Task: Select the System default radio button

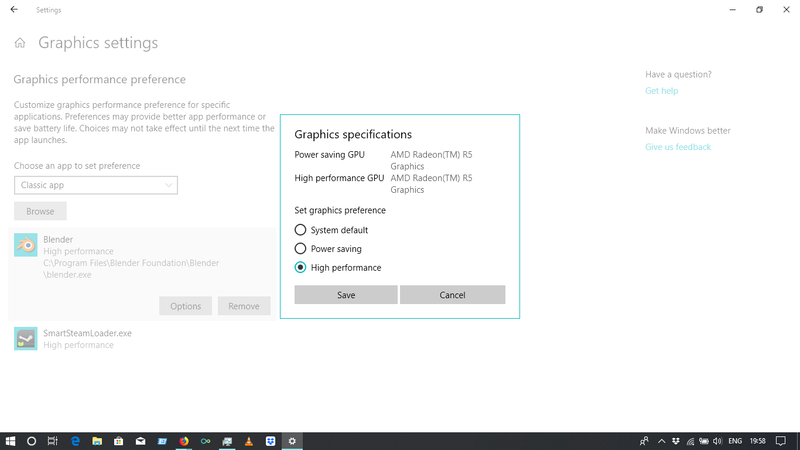Action: click(x=300, y=230)
